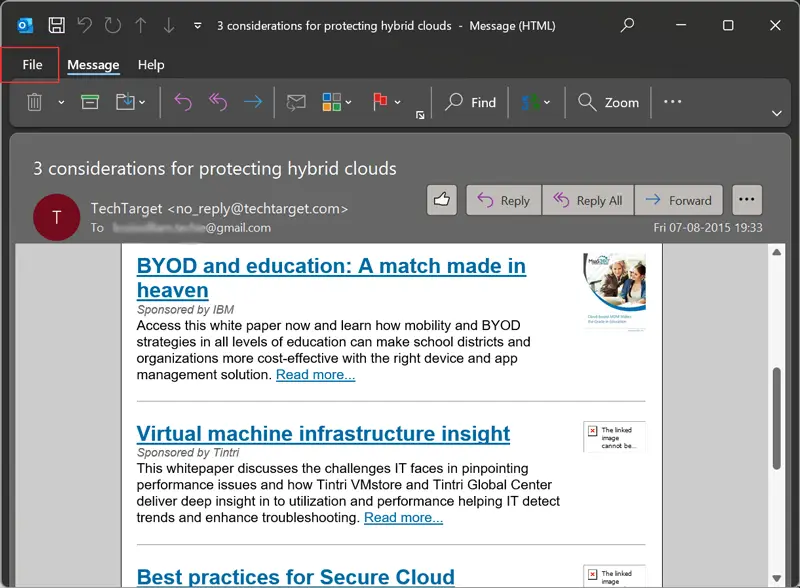
Task: Like the email with thumbs up button
Action: coord(441,200)
